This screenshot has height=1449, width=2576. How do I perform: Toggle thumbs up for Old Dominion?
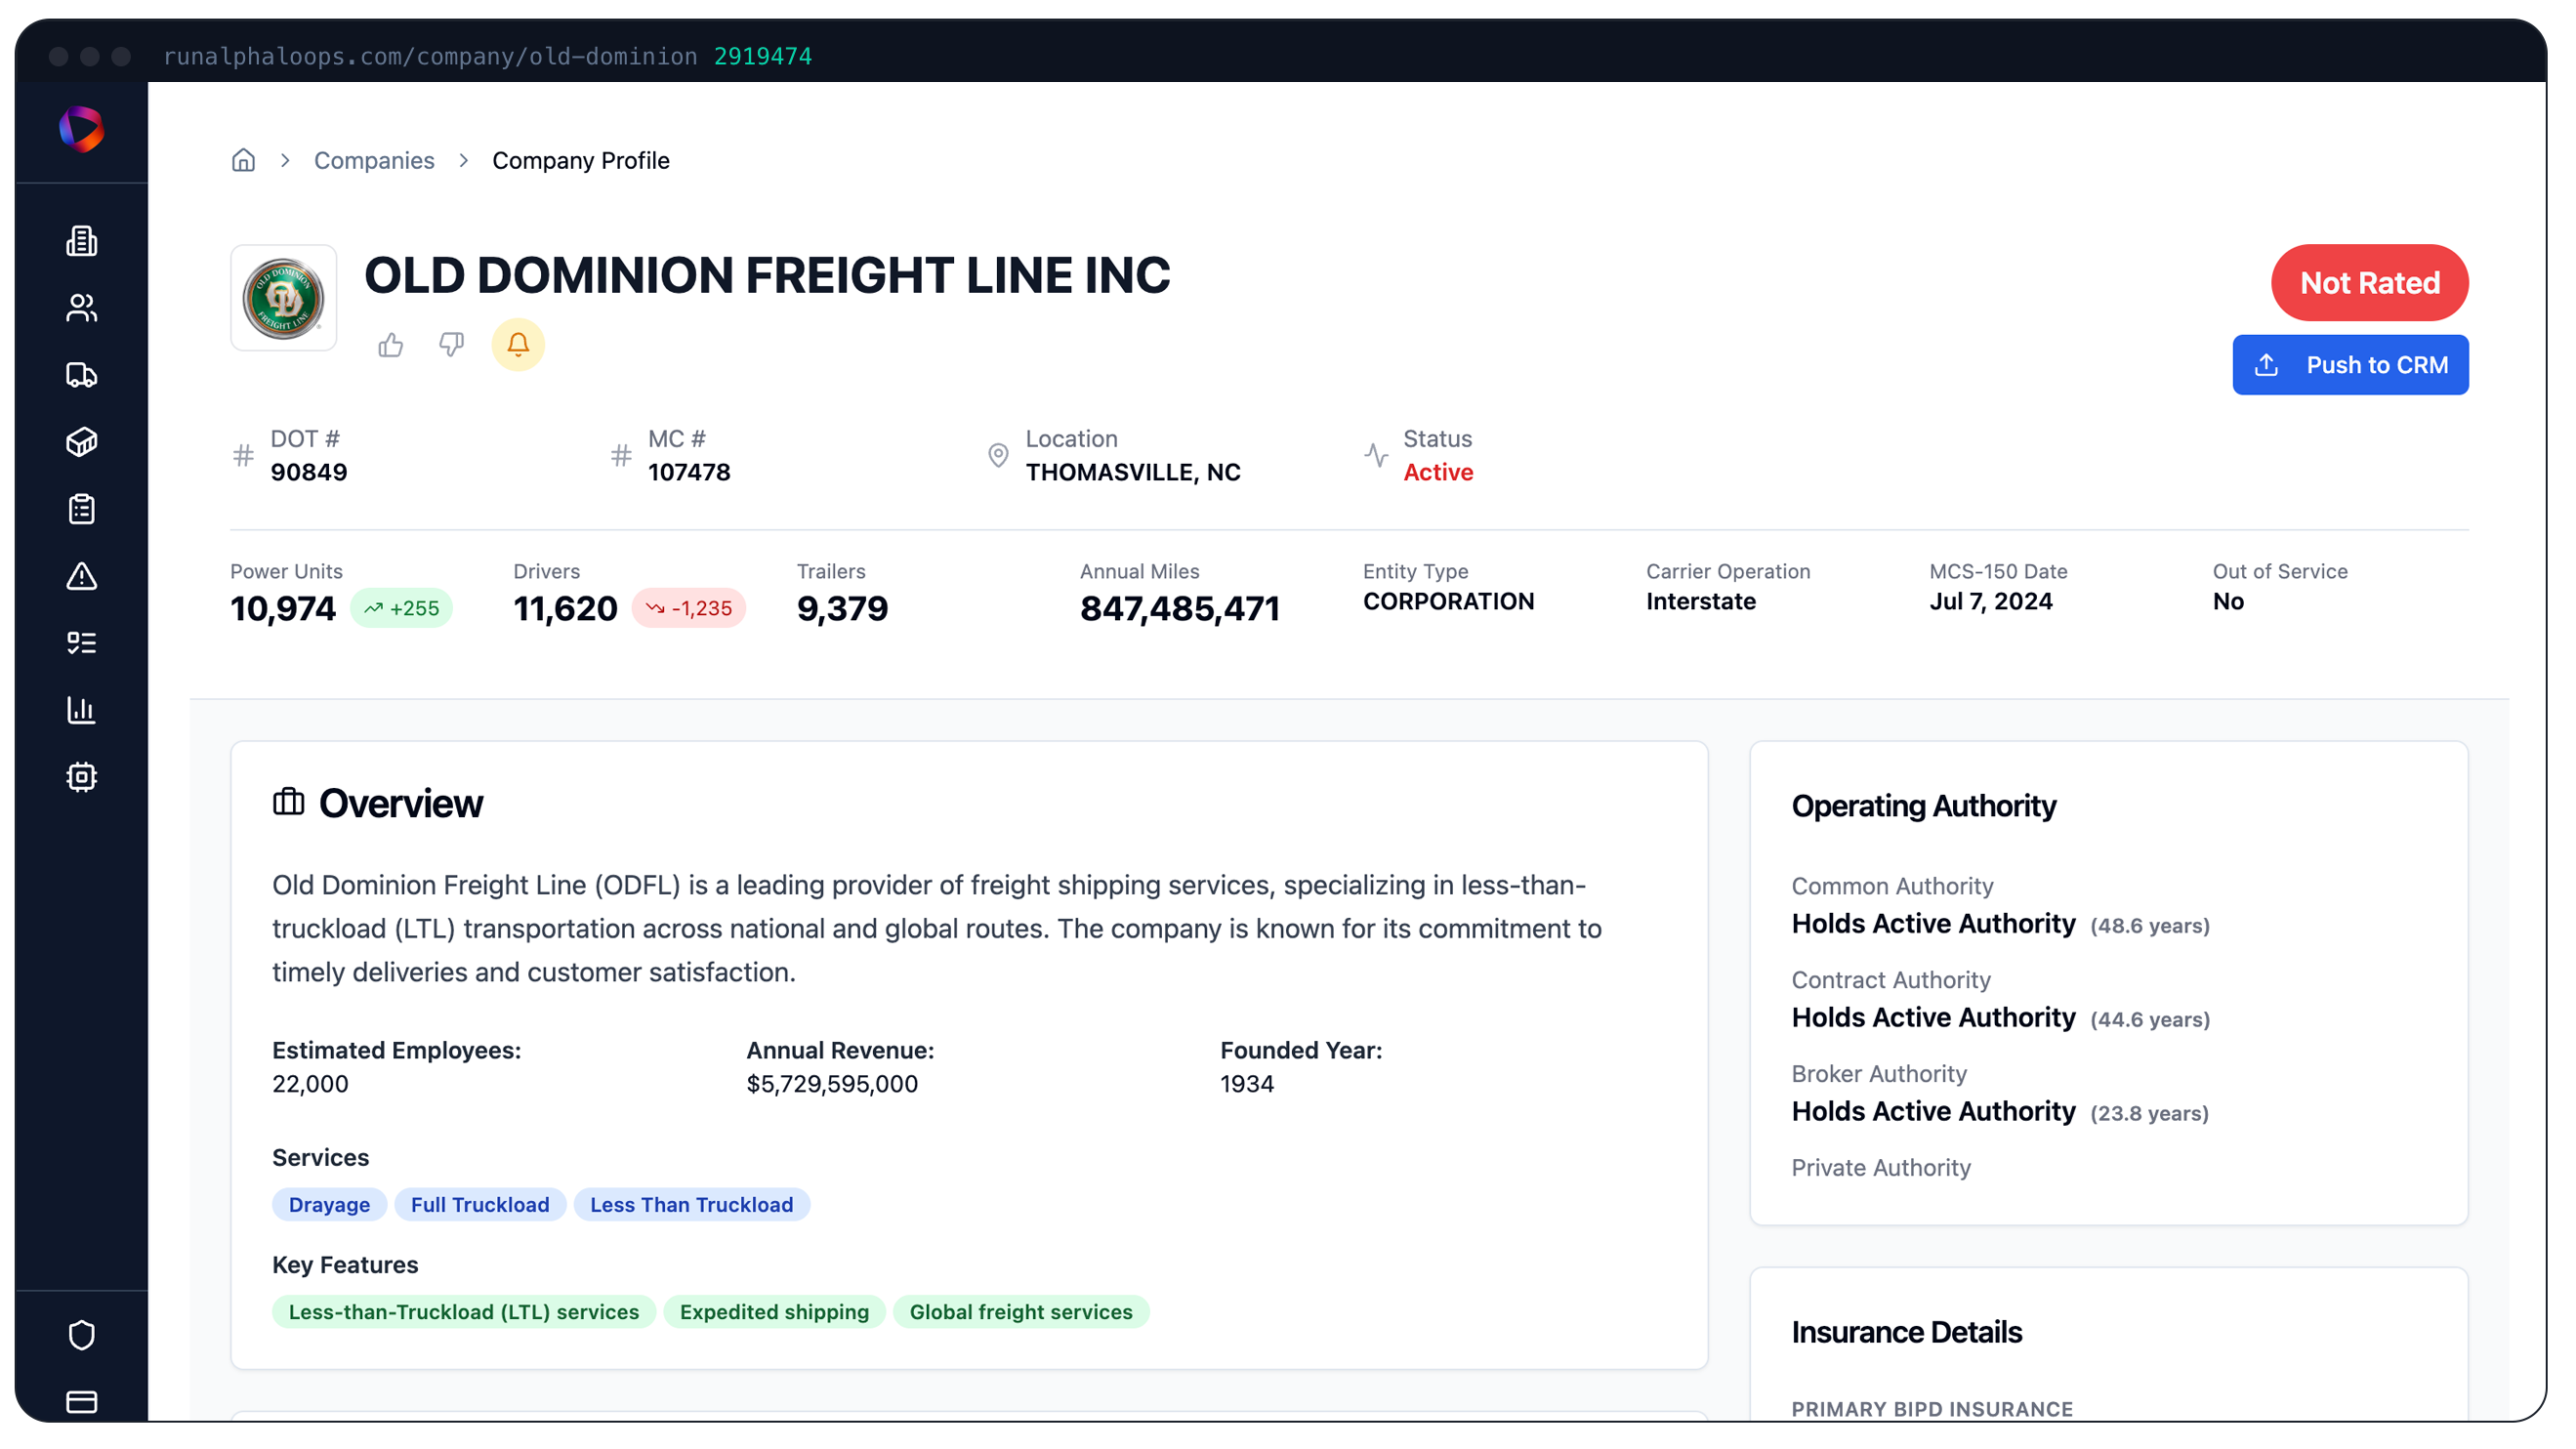391,345
